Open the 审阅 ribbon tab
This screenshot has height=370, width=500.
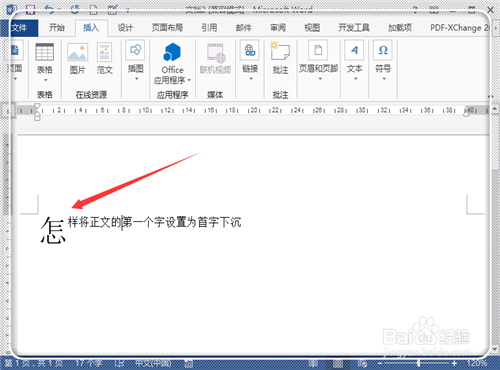point(278,28)
